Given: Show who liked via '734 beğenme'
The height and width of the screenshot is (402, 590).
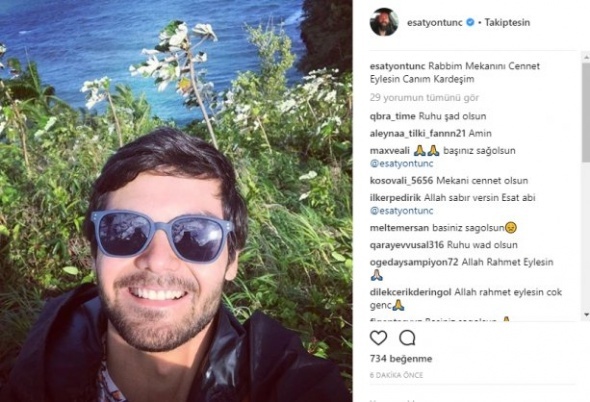Looking at the screenshot, I should (x=401, y=359).
